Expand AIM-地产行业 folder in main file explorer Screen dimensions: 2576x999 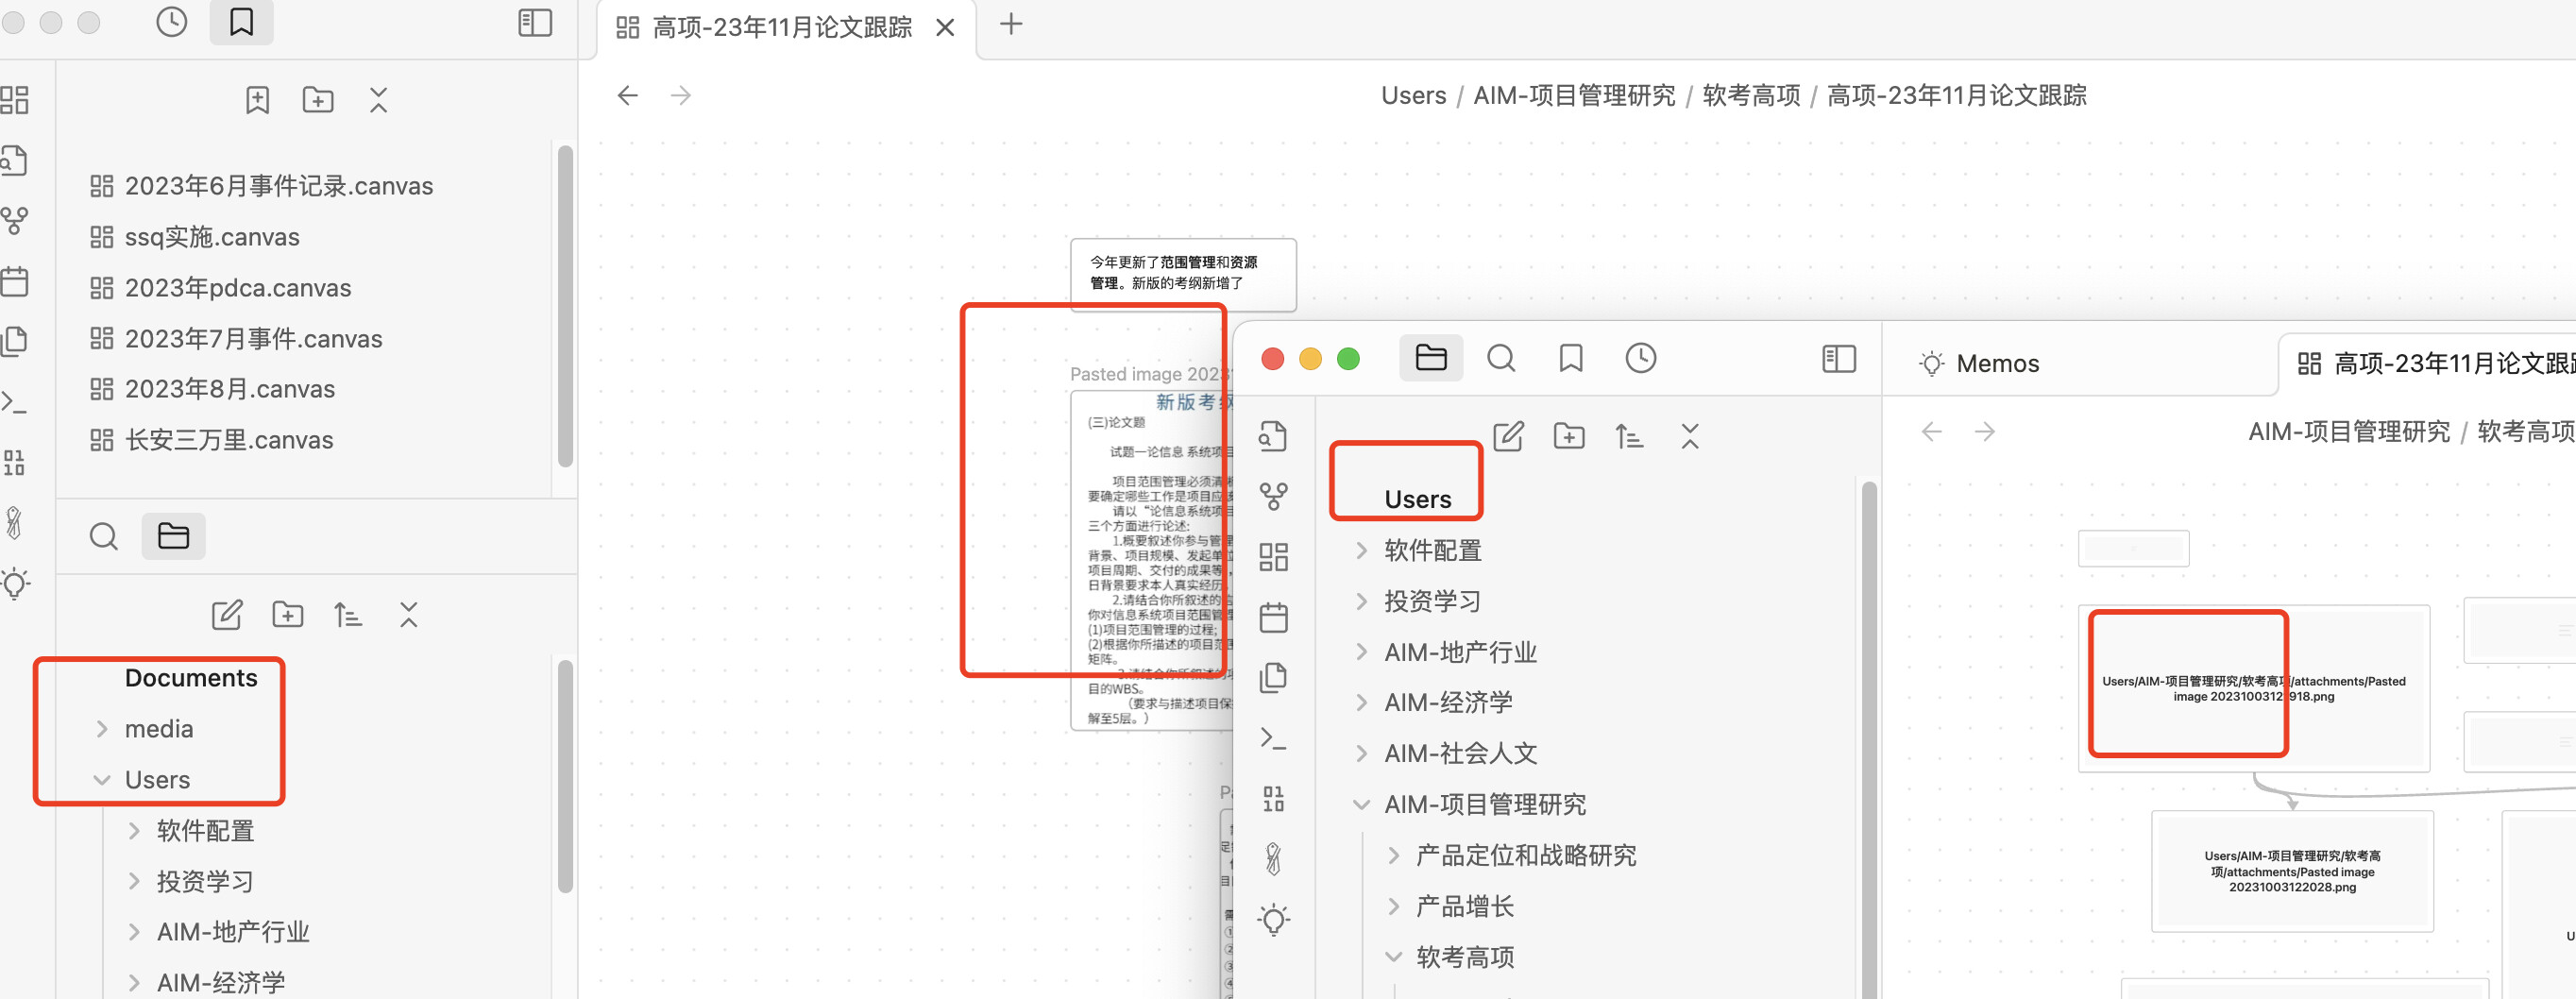[x=134, y=932]
